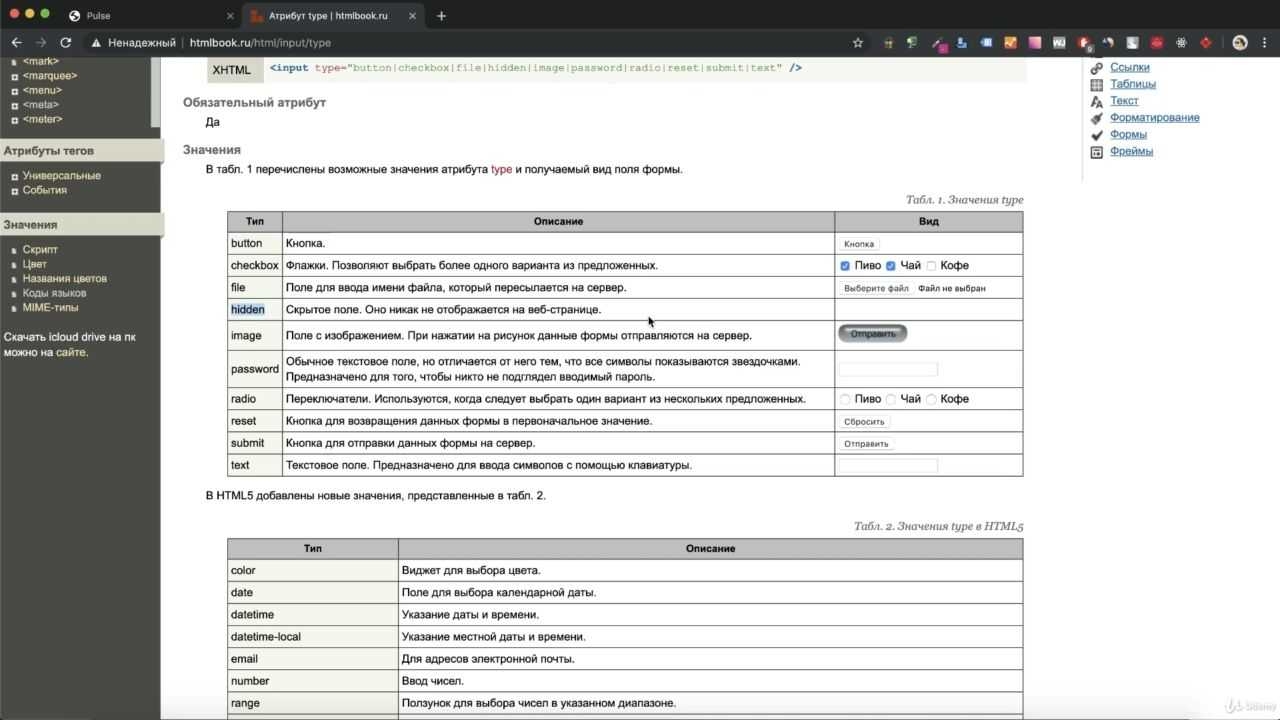Screen dimensions: 1280x720
Task: Click the browser forward arrow
Action: (41, 43)
